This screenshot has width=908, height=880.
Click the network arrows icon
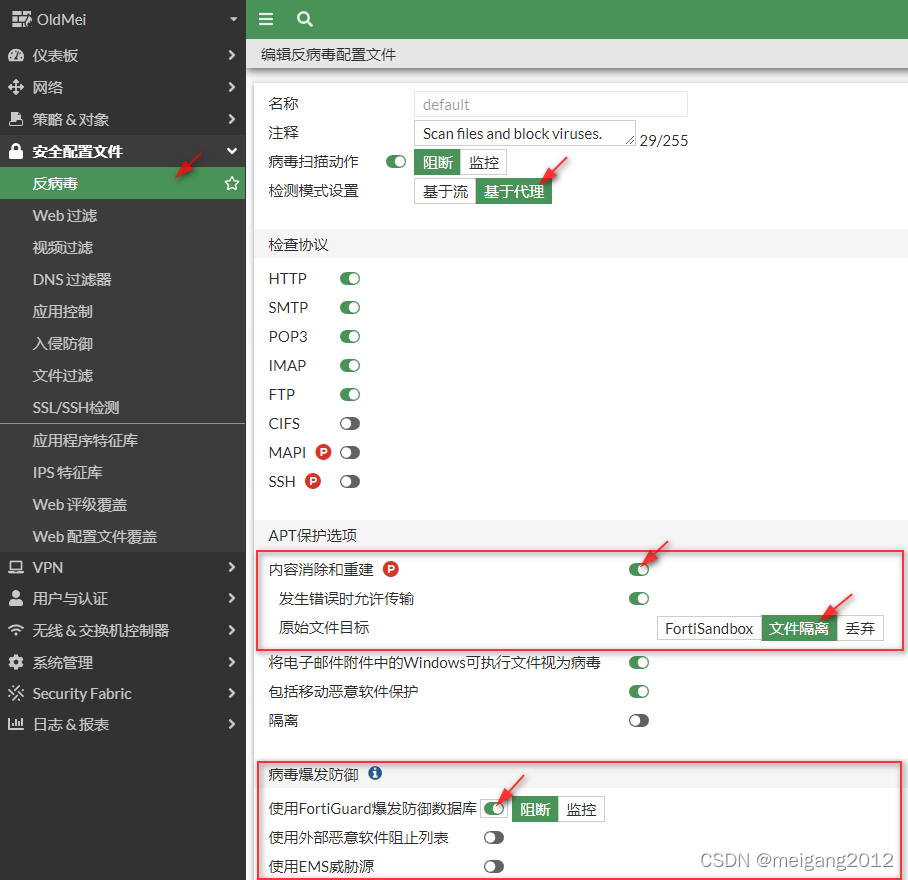coord(16,87)
